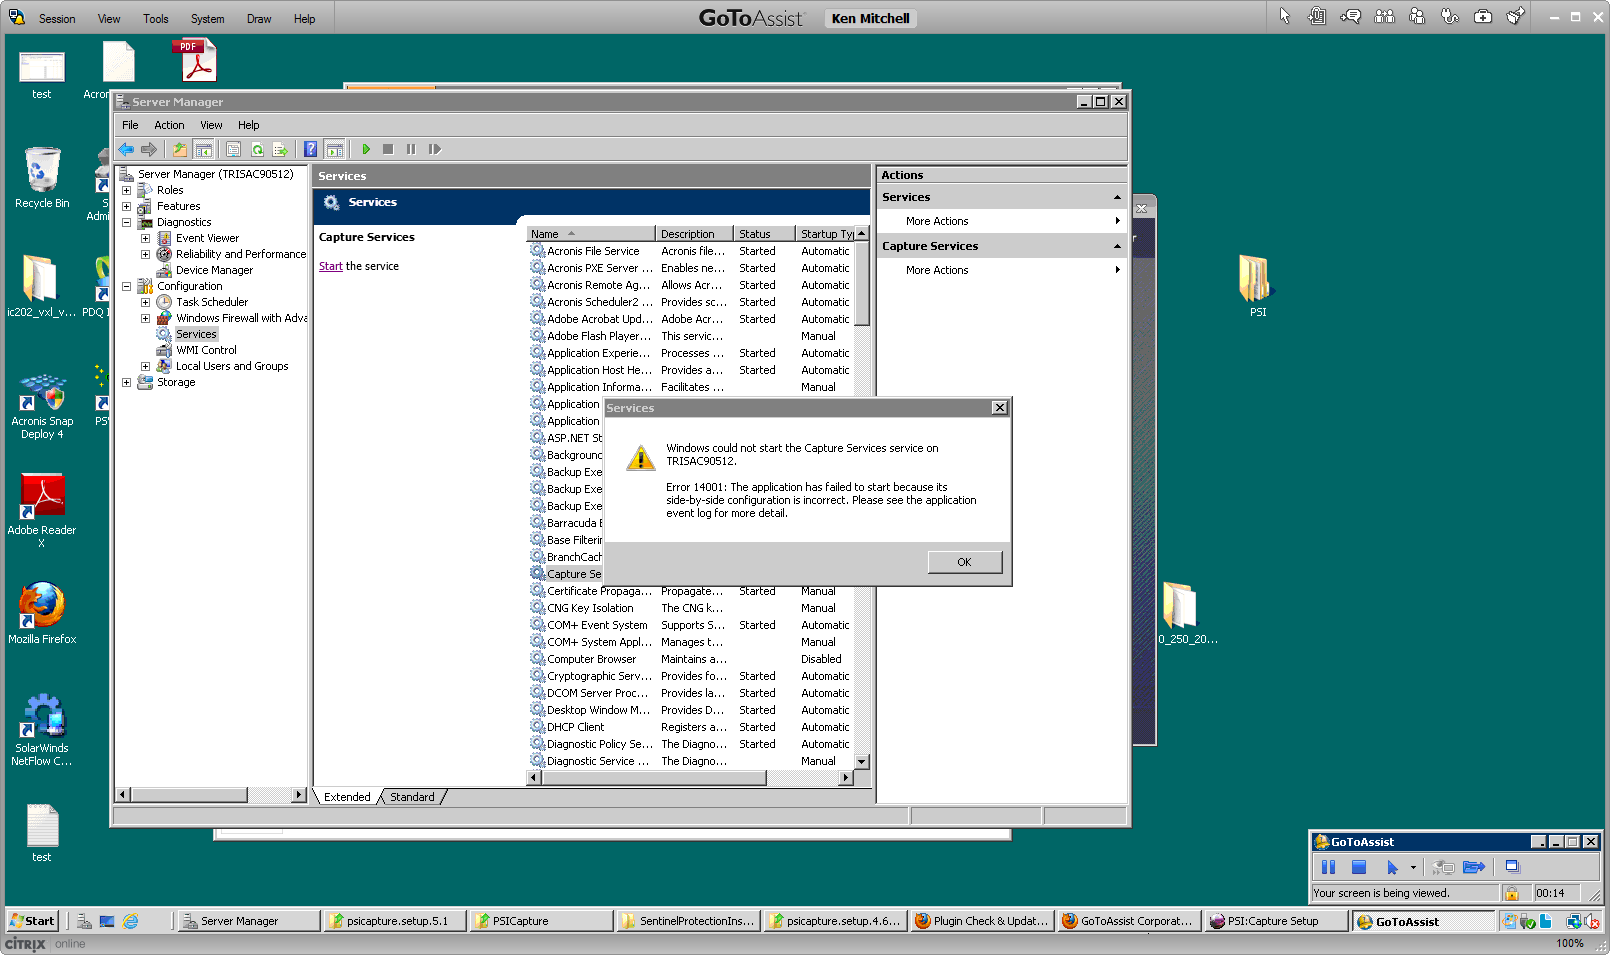
Task: Open the GoToAssist Tools menu
Action: point(155,19)
